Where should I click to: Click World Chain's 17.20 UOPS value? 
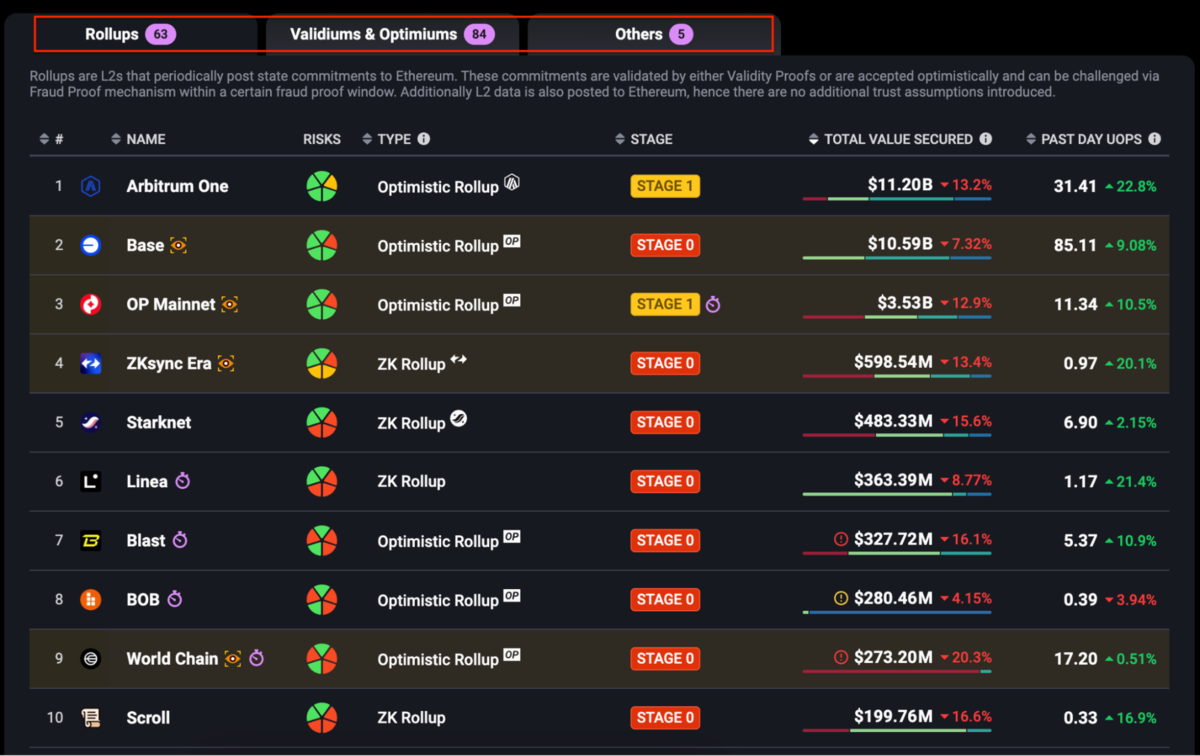1075,658
